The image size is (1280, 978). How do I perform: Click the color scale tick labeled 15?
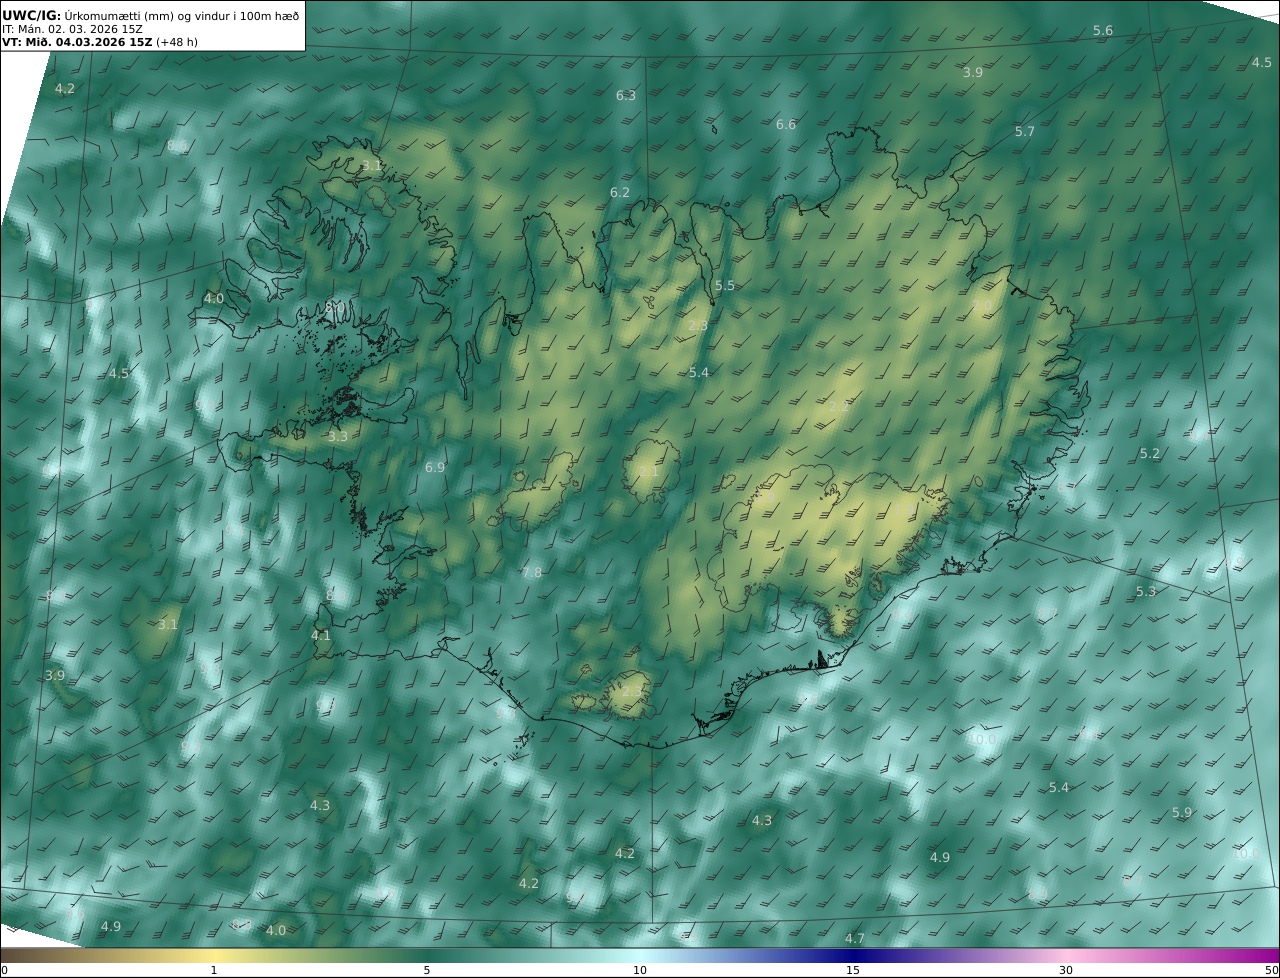point(853,971)
